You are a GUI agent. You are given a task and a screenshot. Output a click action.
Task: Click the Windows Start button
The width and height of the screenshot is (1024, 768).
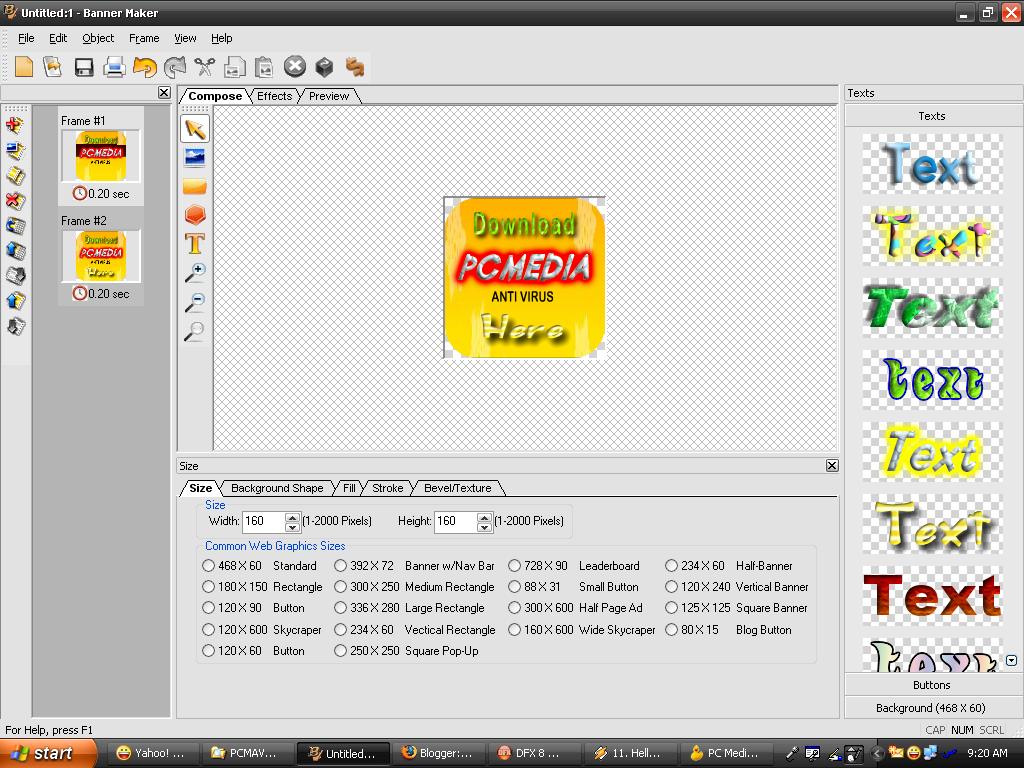click(x=48, y=753)
